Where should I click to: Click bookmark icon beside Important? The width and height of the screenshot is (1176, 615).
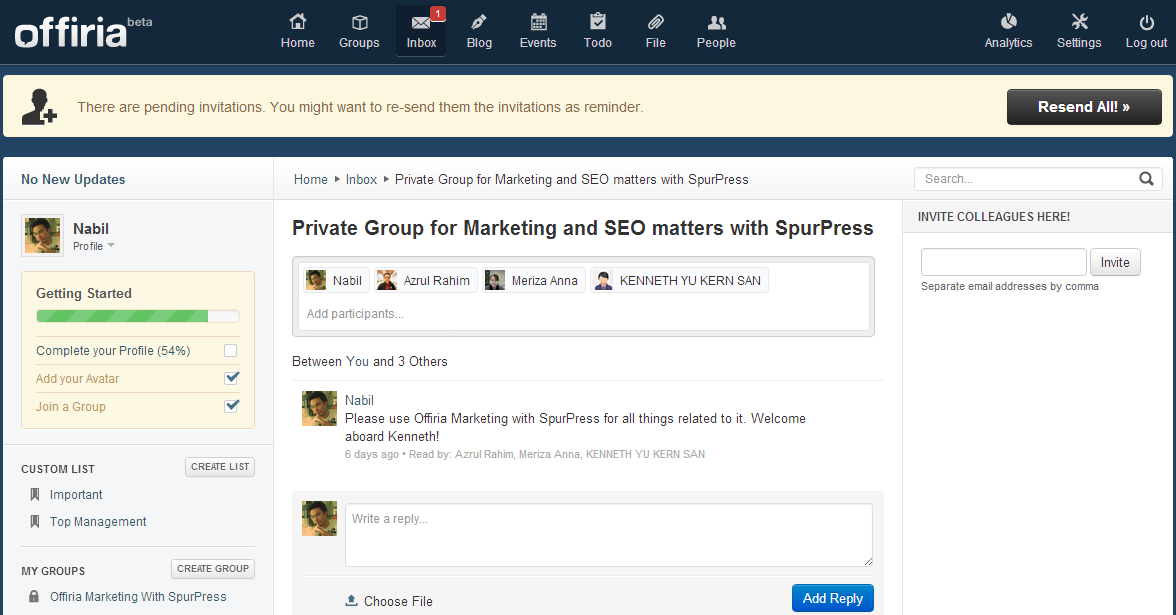tap(34, 494)
